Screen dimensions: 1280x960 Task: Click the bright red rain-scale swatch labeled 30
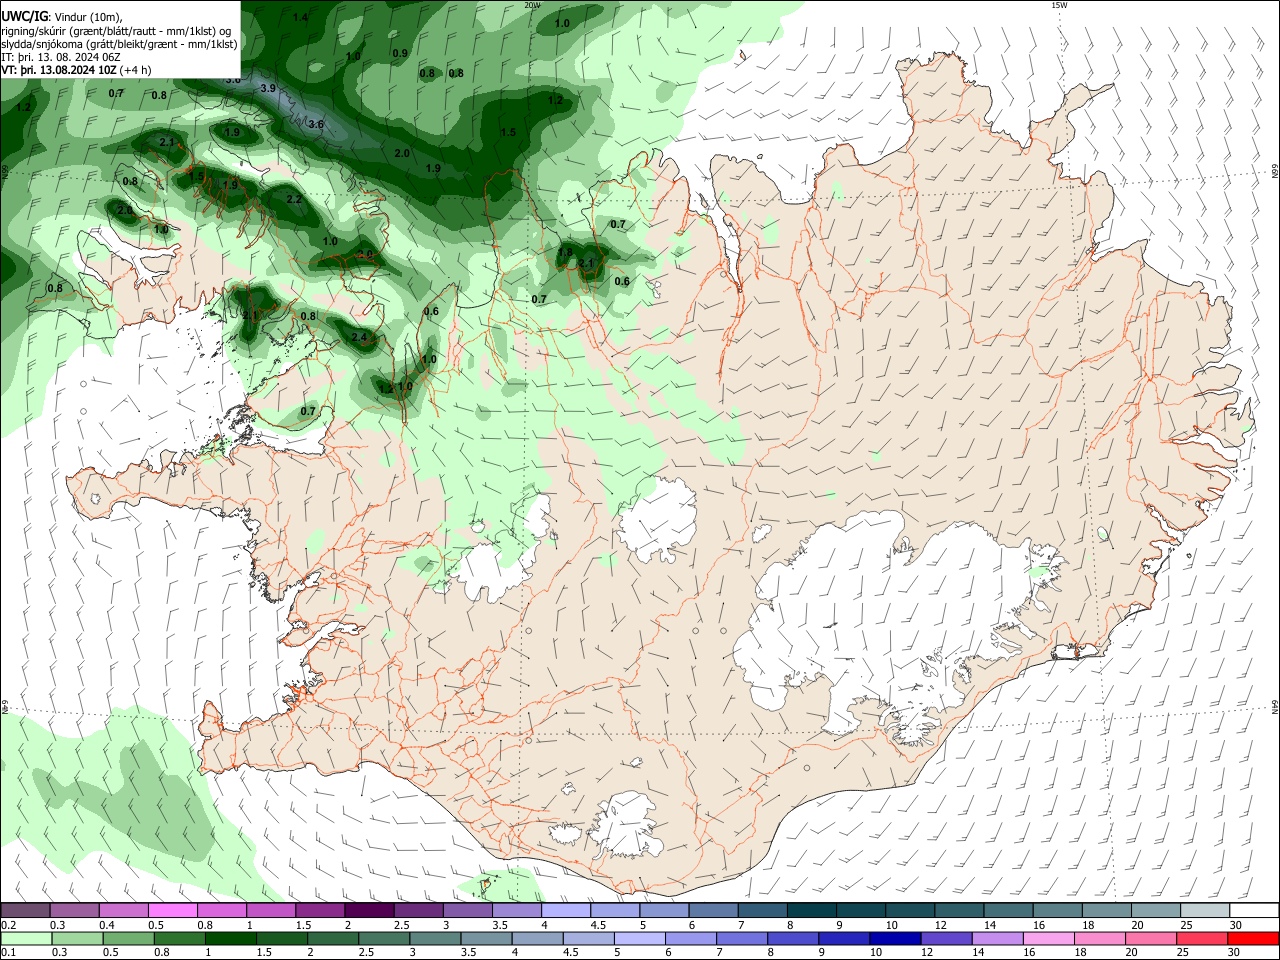[x=1253, y=938]
